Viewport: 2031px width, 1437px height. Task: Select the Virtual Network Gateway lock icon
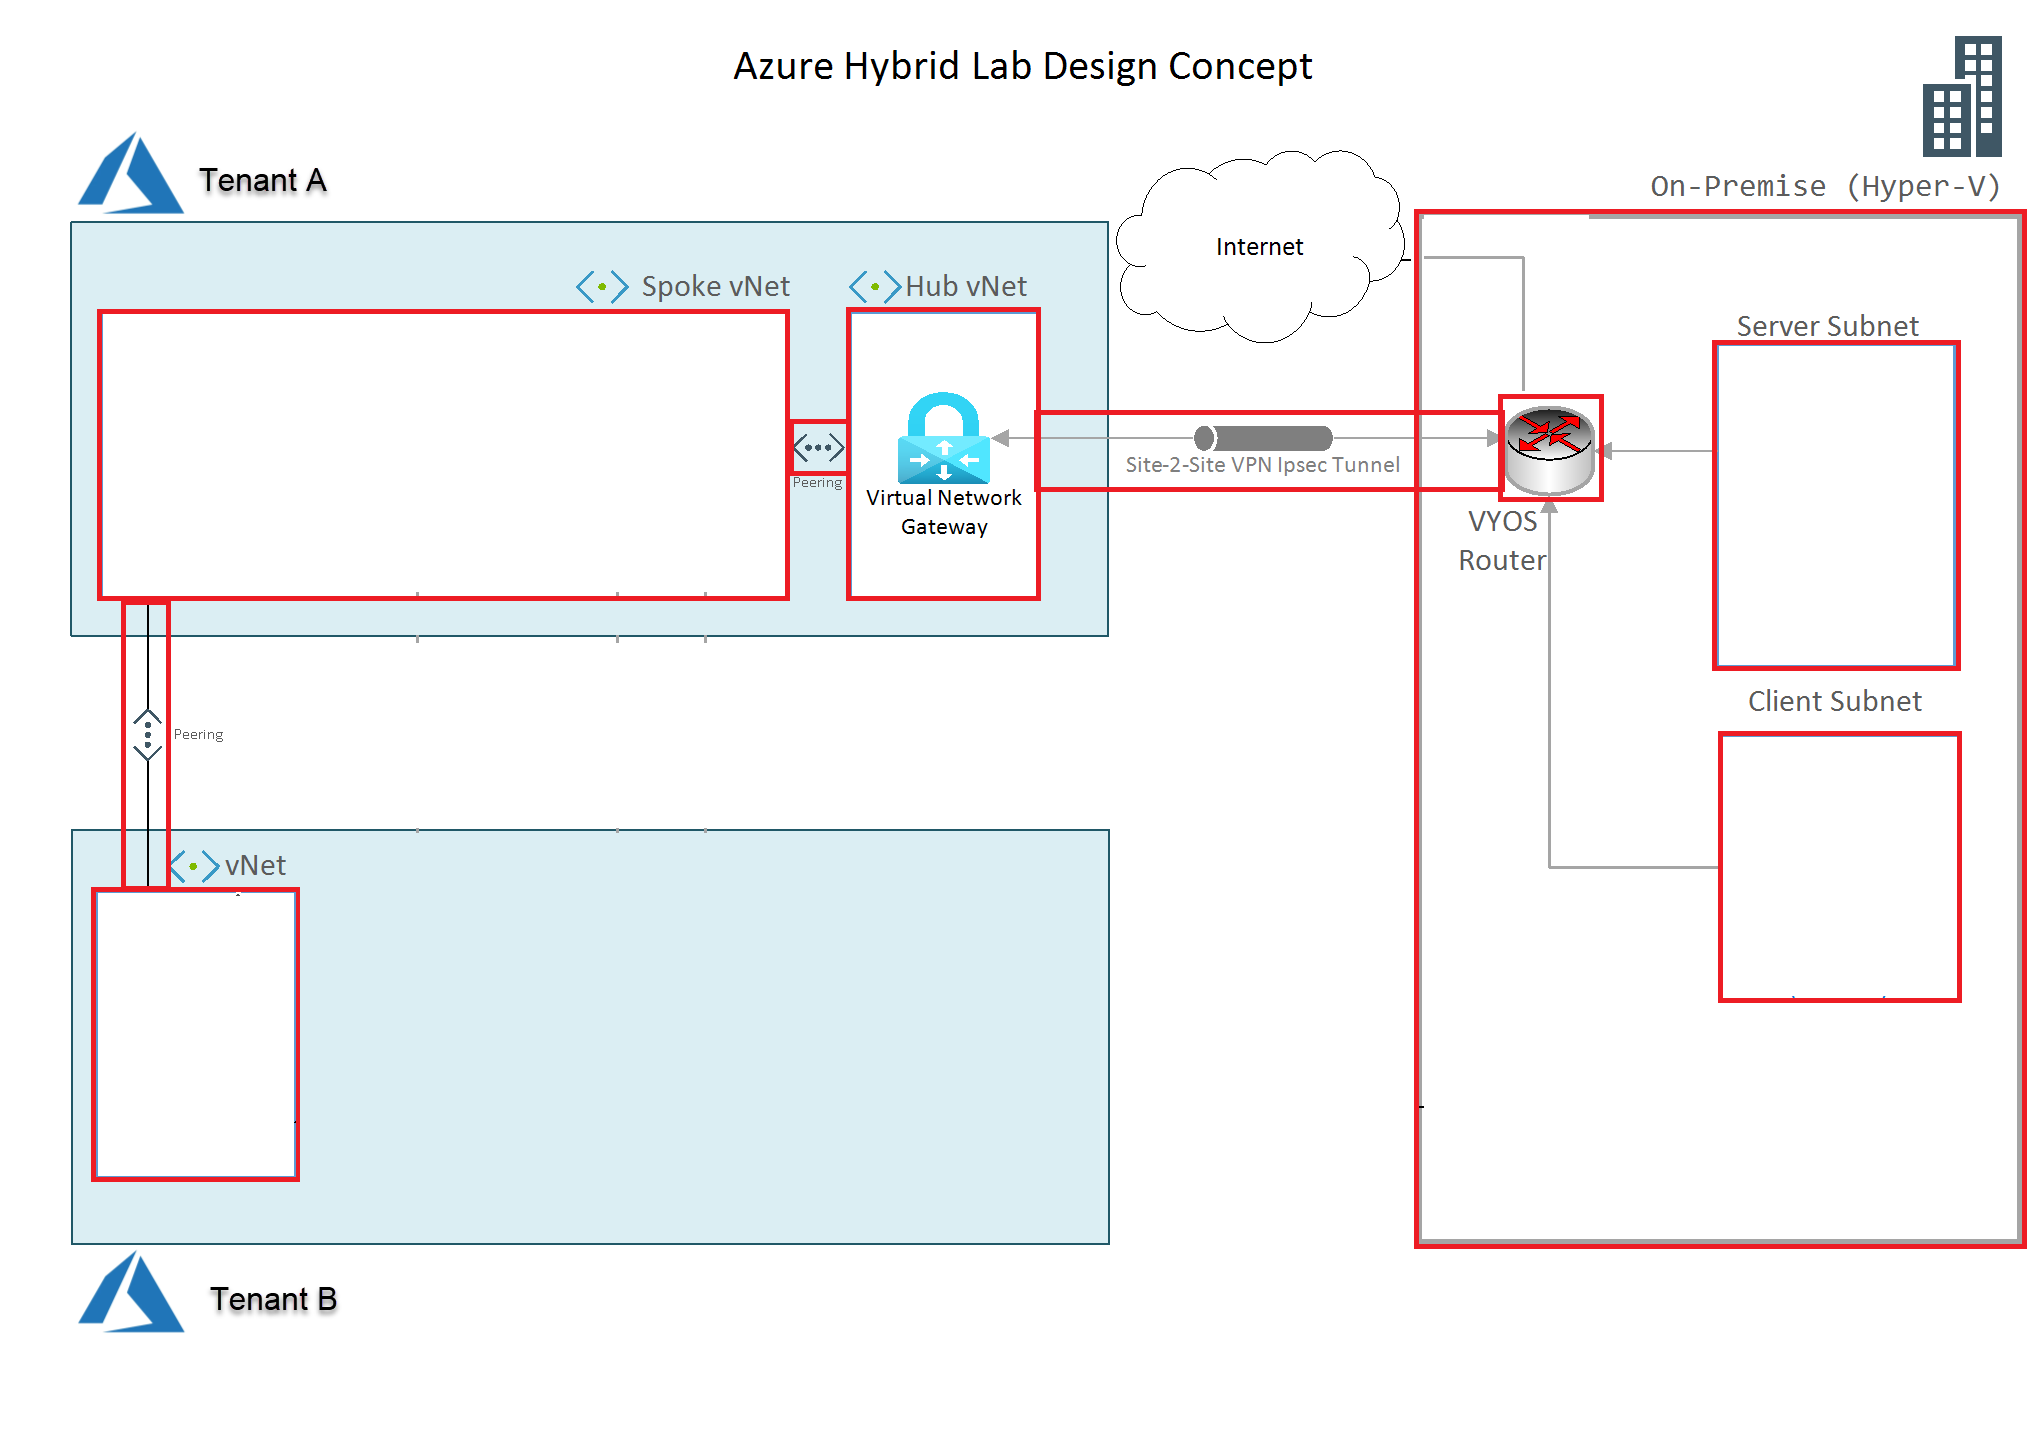click(x=943, y=438)
